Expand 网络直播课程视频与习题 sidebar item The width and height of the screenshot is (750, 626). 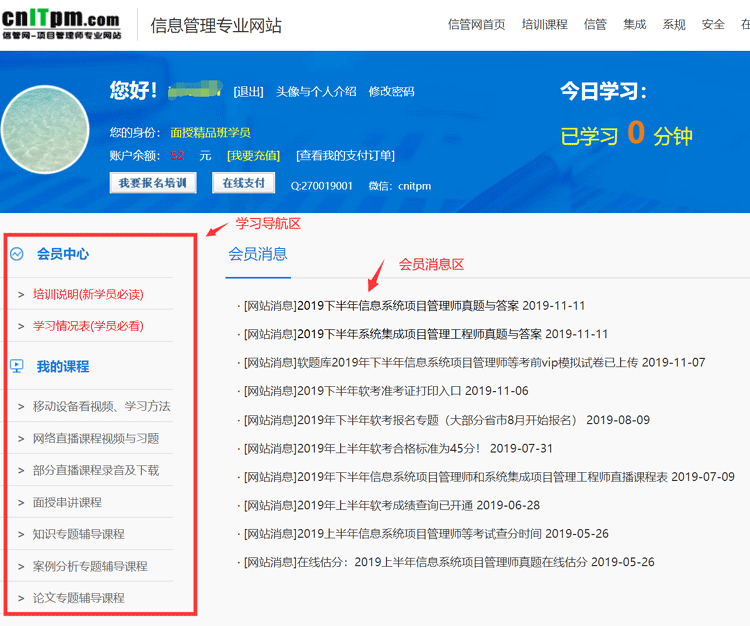(95, 438)
